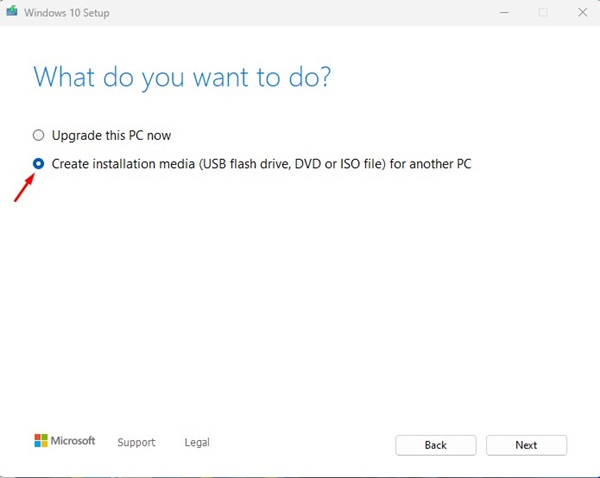Screen dimensions: 600x478
Task: Click 'Create installation media (USB flash drive…' label
Action: click(x=261, y=164)
